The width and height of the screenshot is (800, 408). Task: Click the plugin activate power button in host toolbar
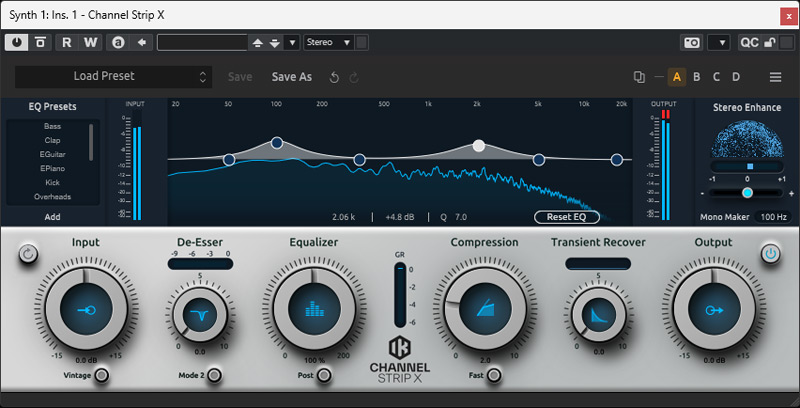click(17, 42)
